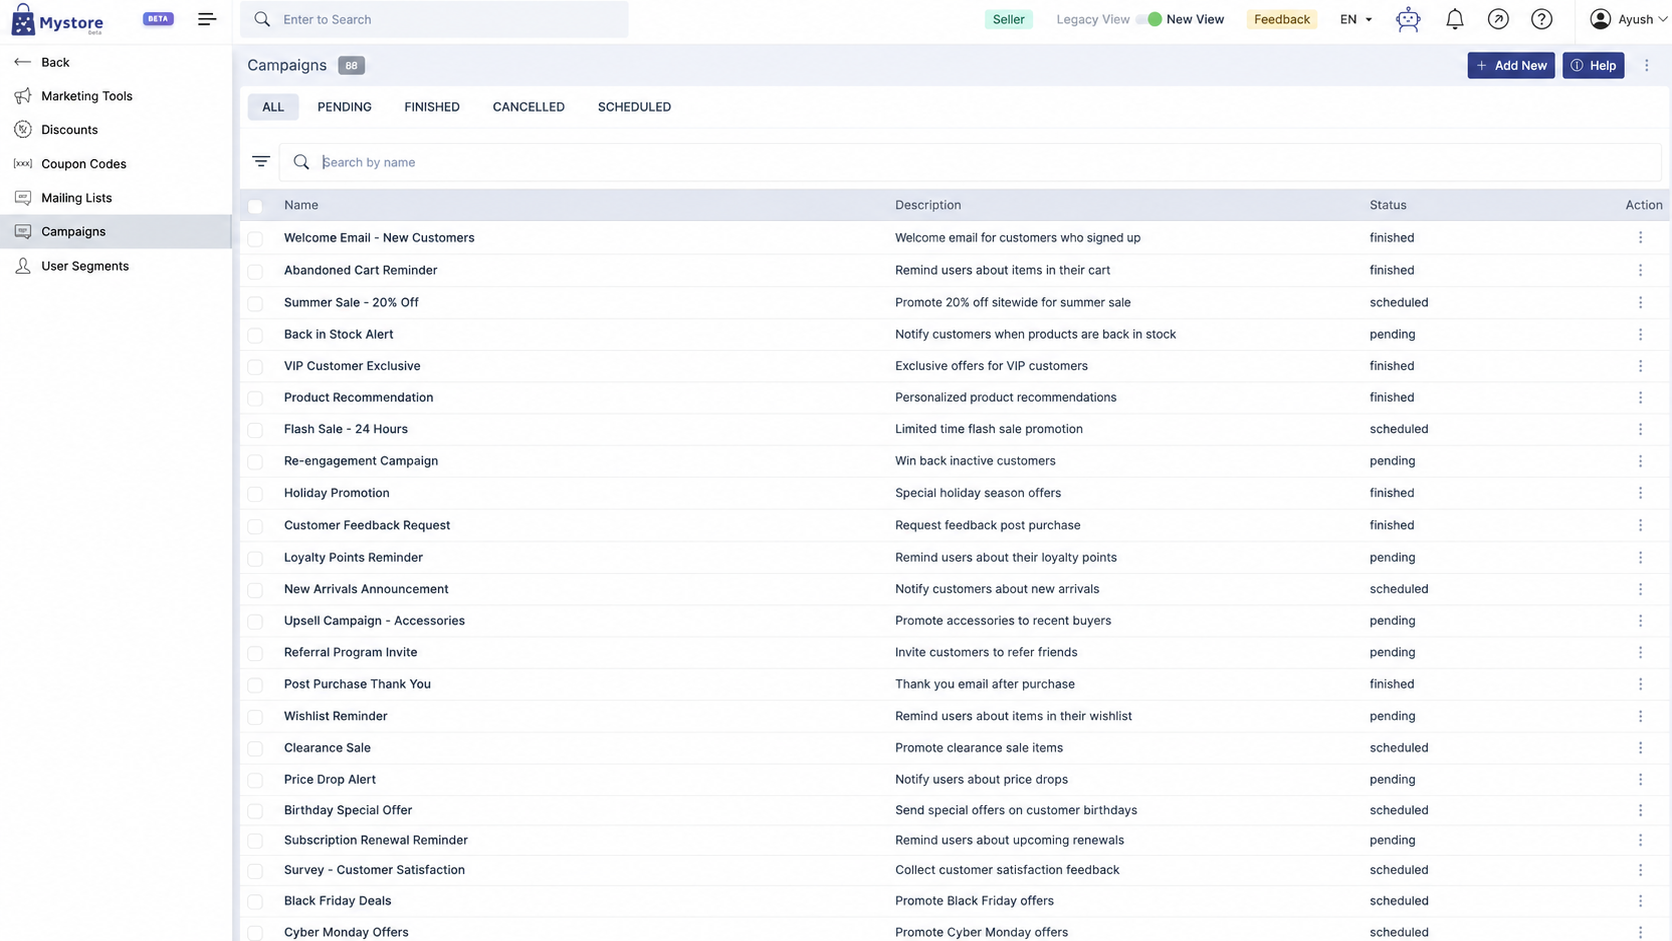
Task: Open the New Arrivals Announcement campaign
Action: [366, 589]
